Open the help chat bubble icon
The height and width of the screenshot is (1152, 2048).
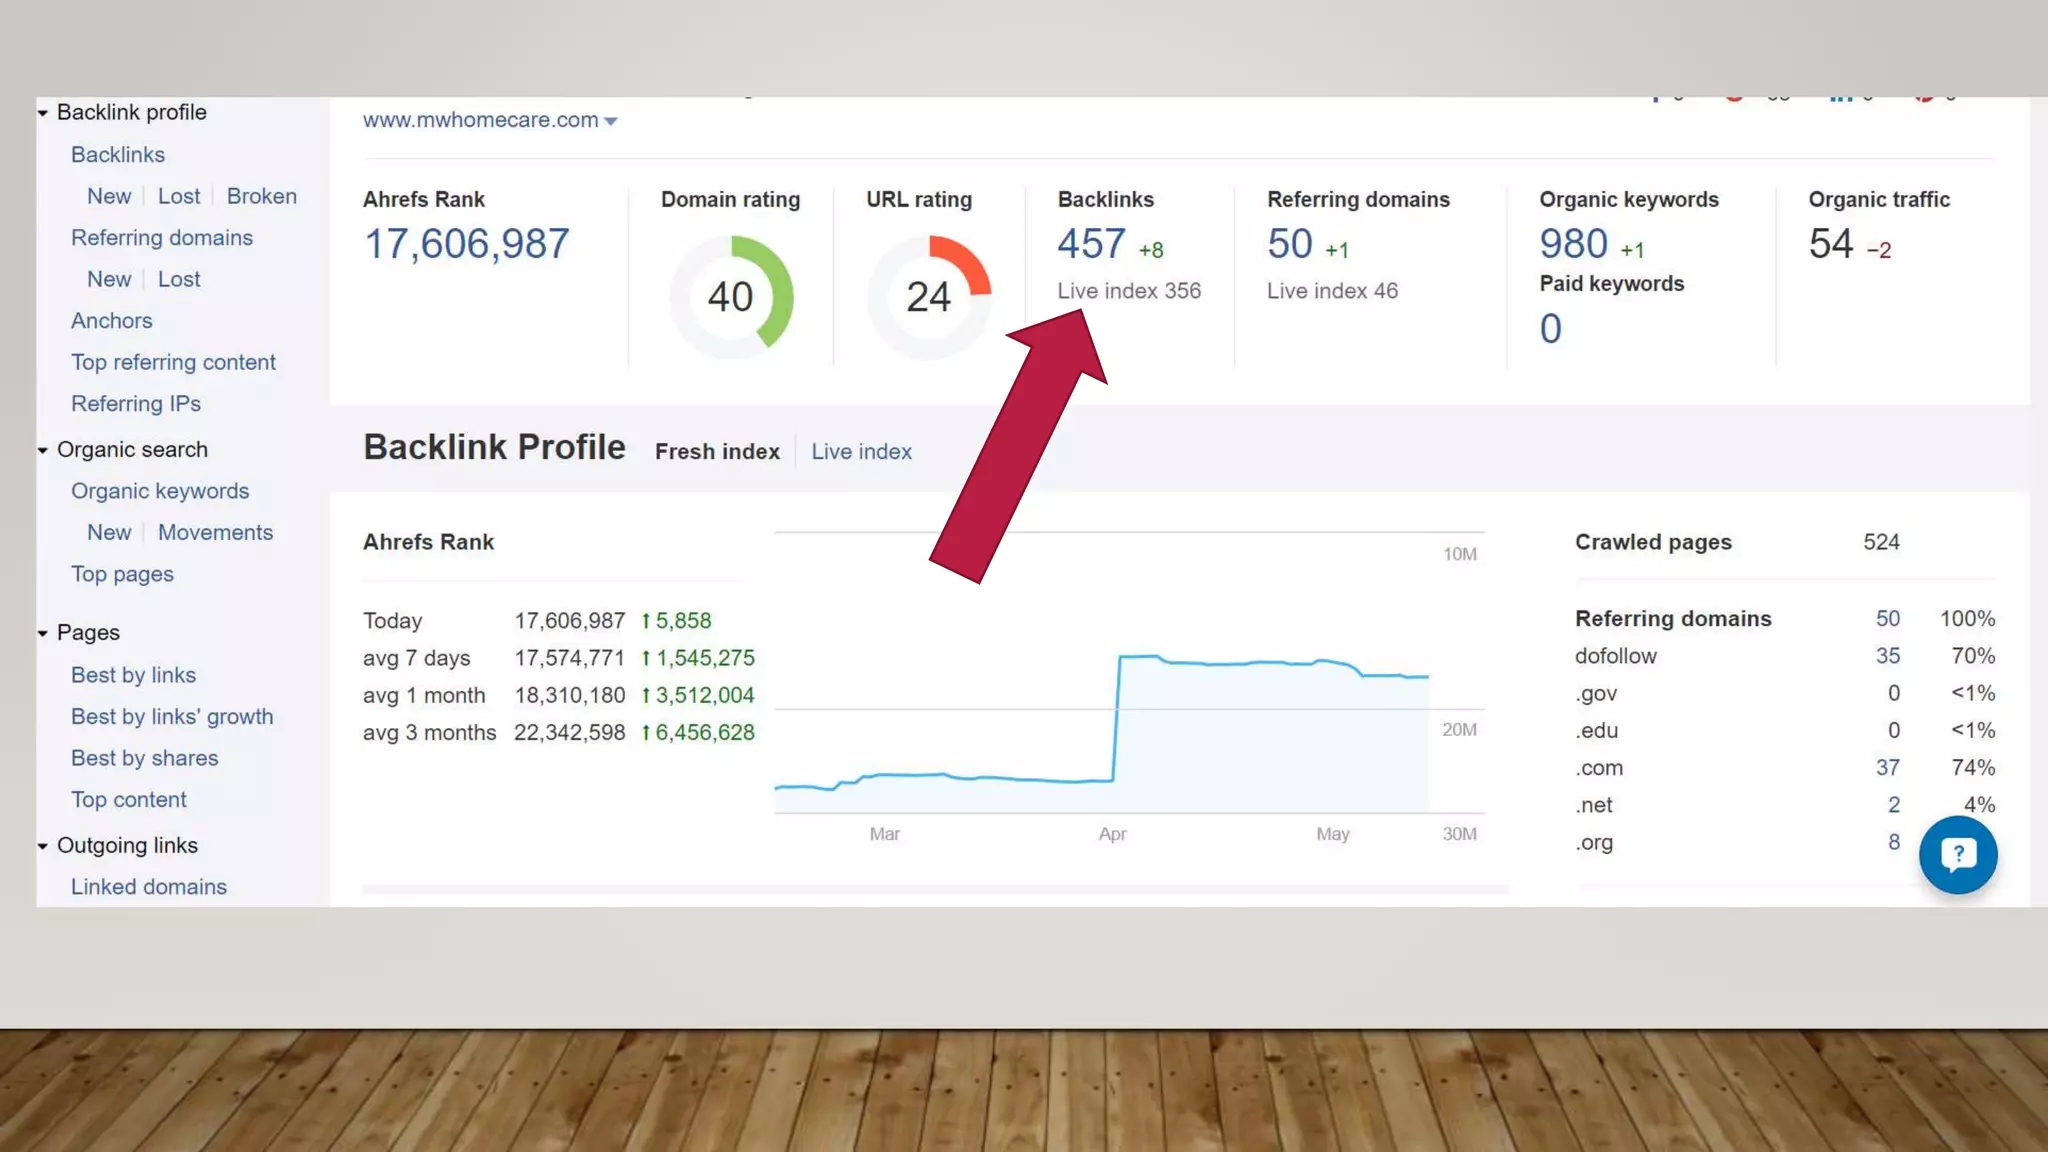pos(1957,854)
